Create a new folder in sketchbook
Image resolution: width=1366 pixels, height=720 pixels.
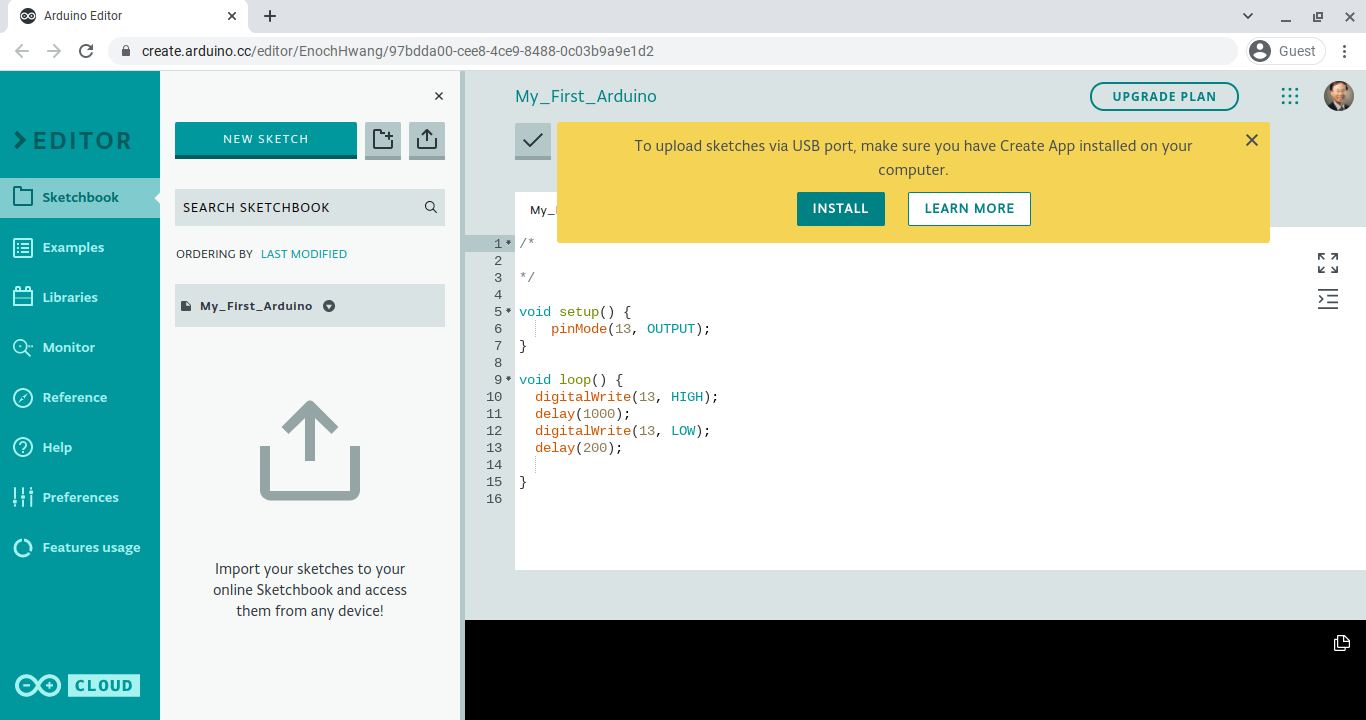383,140
